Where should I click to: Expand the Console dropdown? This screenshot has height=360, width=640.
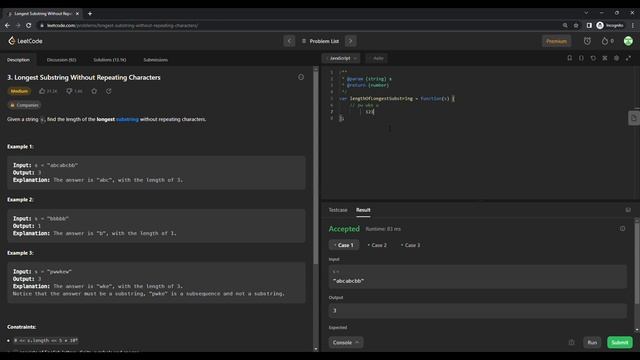coord(346,342)
